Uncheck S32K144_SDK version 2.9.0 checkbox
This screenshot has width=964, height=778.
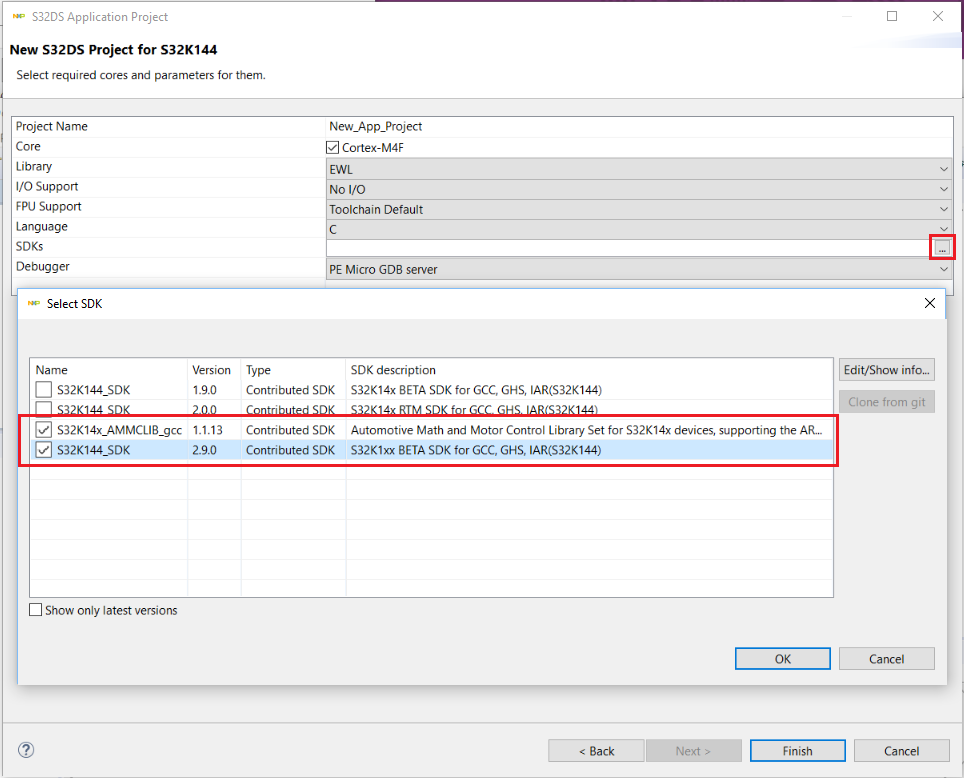(44, 450)
